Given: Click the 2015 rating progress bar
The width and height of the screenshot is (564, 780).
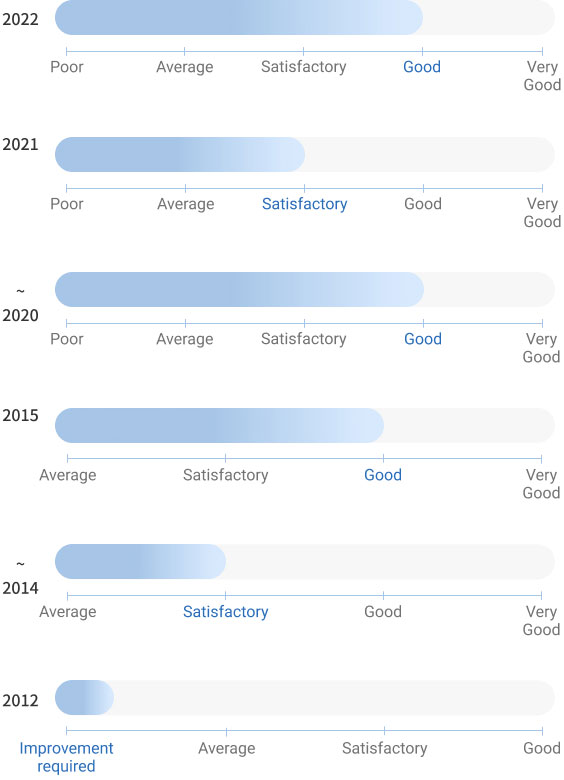Looking at the screenshot, I should 305,425.
